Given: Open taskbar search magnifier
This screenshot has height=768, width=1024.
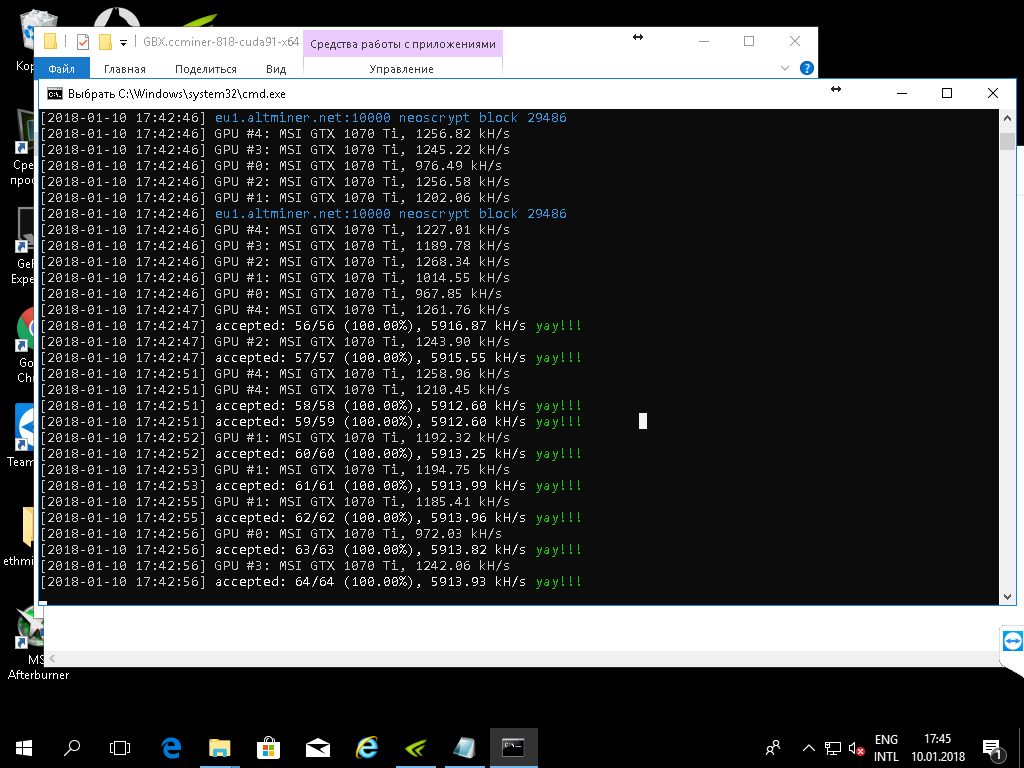Looking at the screenshot, I should pos(72,748).
